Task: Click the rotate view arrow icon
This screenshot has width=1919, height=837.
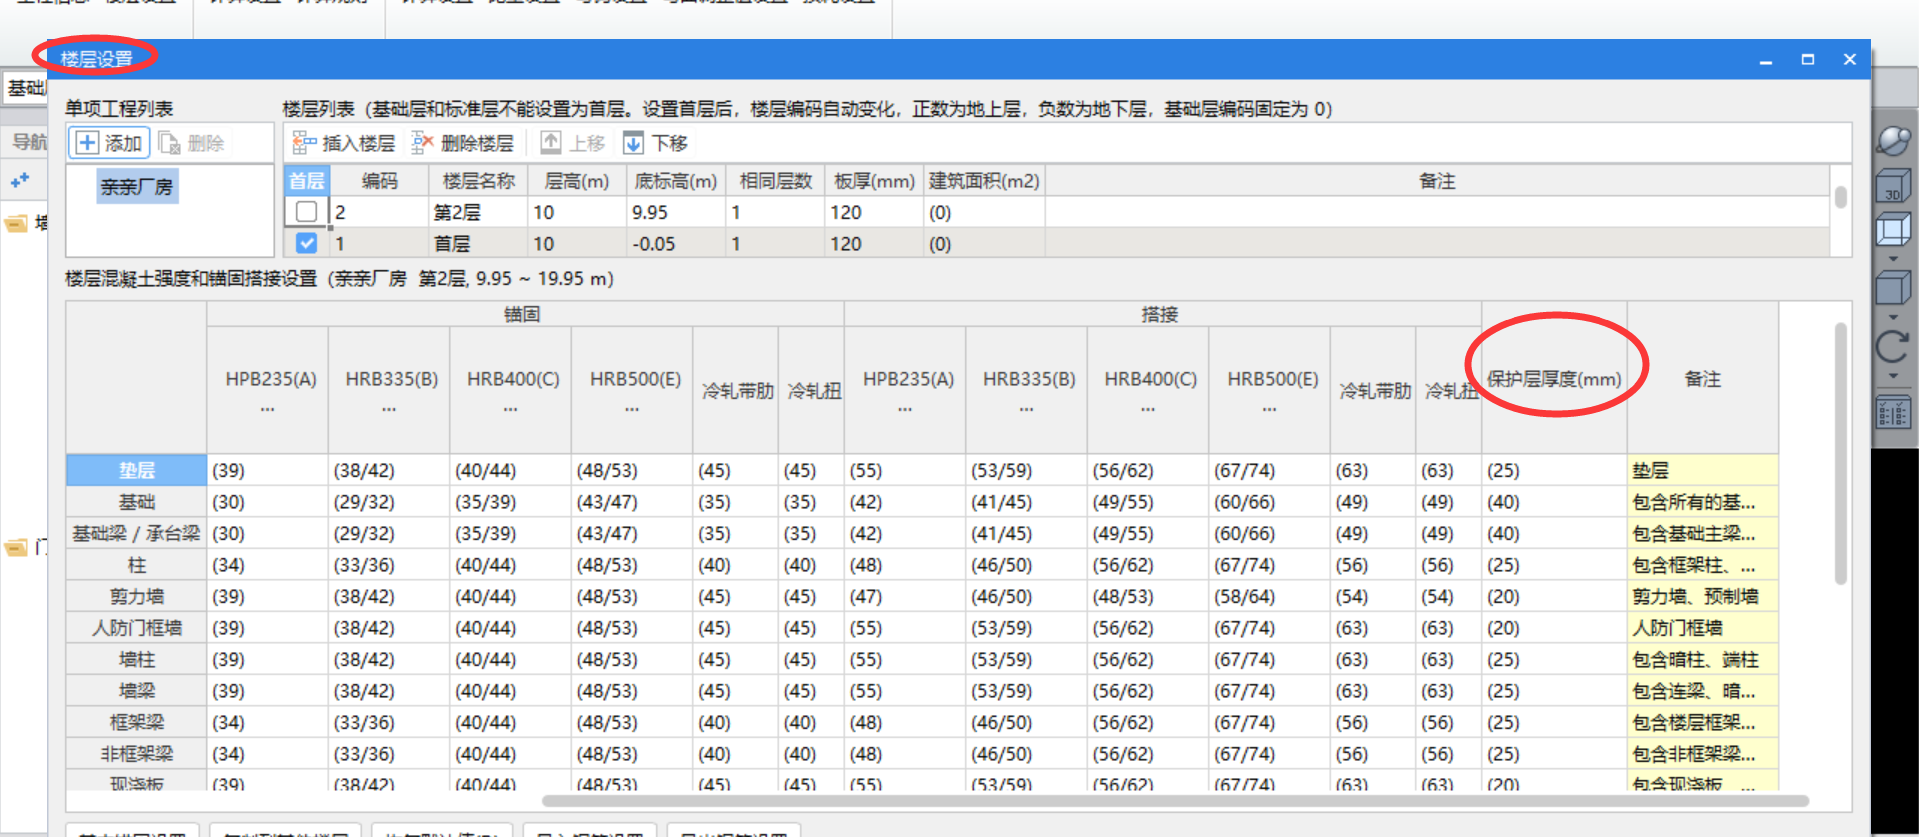Action: pos(1893,347)
